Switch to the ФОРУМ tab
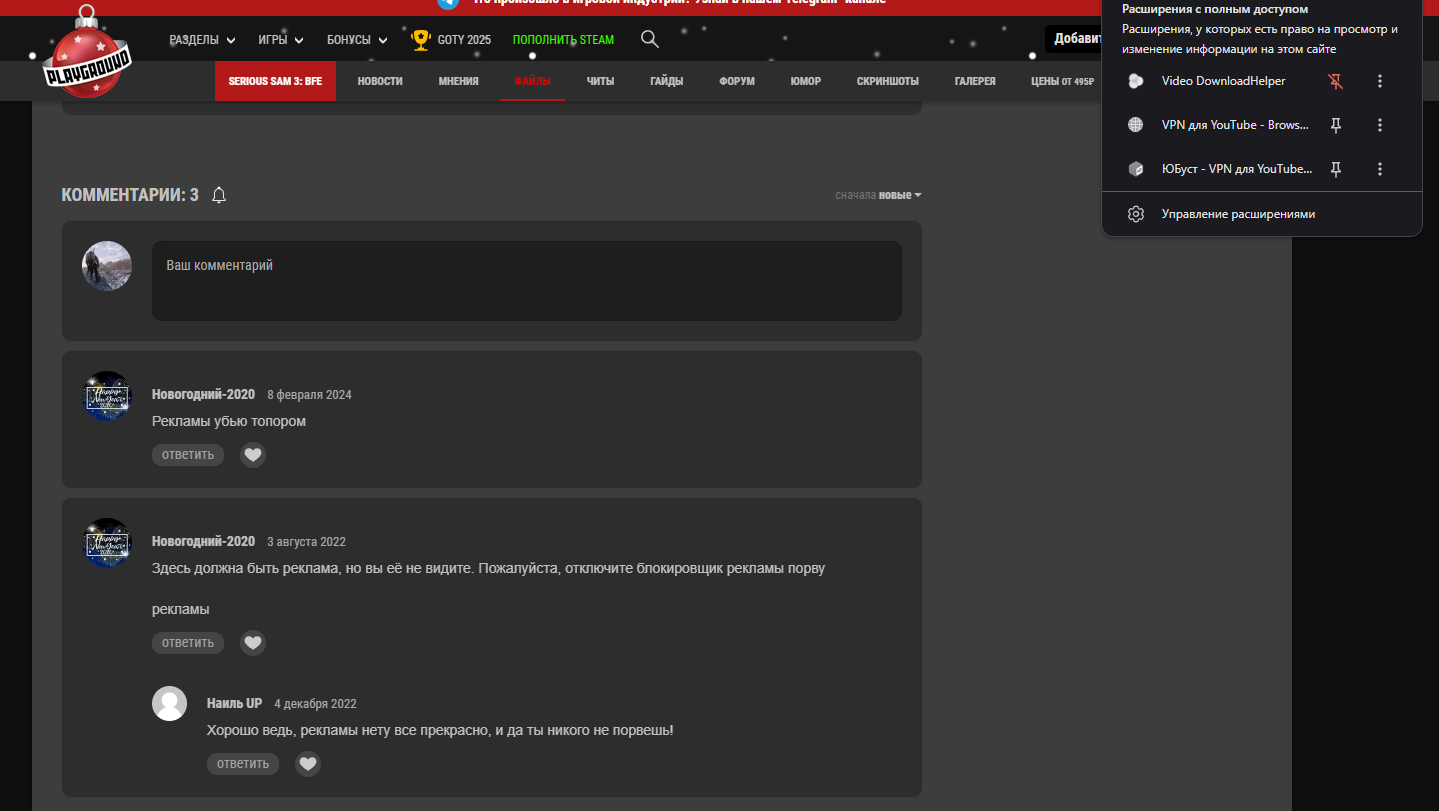This screenshot has height=811, width=1439. 737,81
